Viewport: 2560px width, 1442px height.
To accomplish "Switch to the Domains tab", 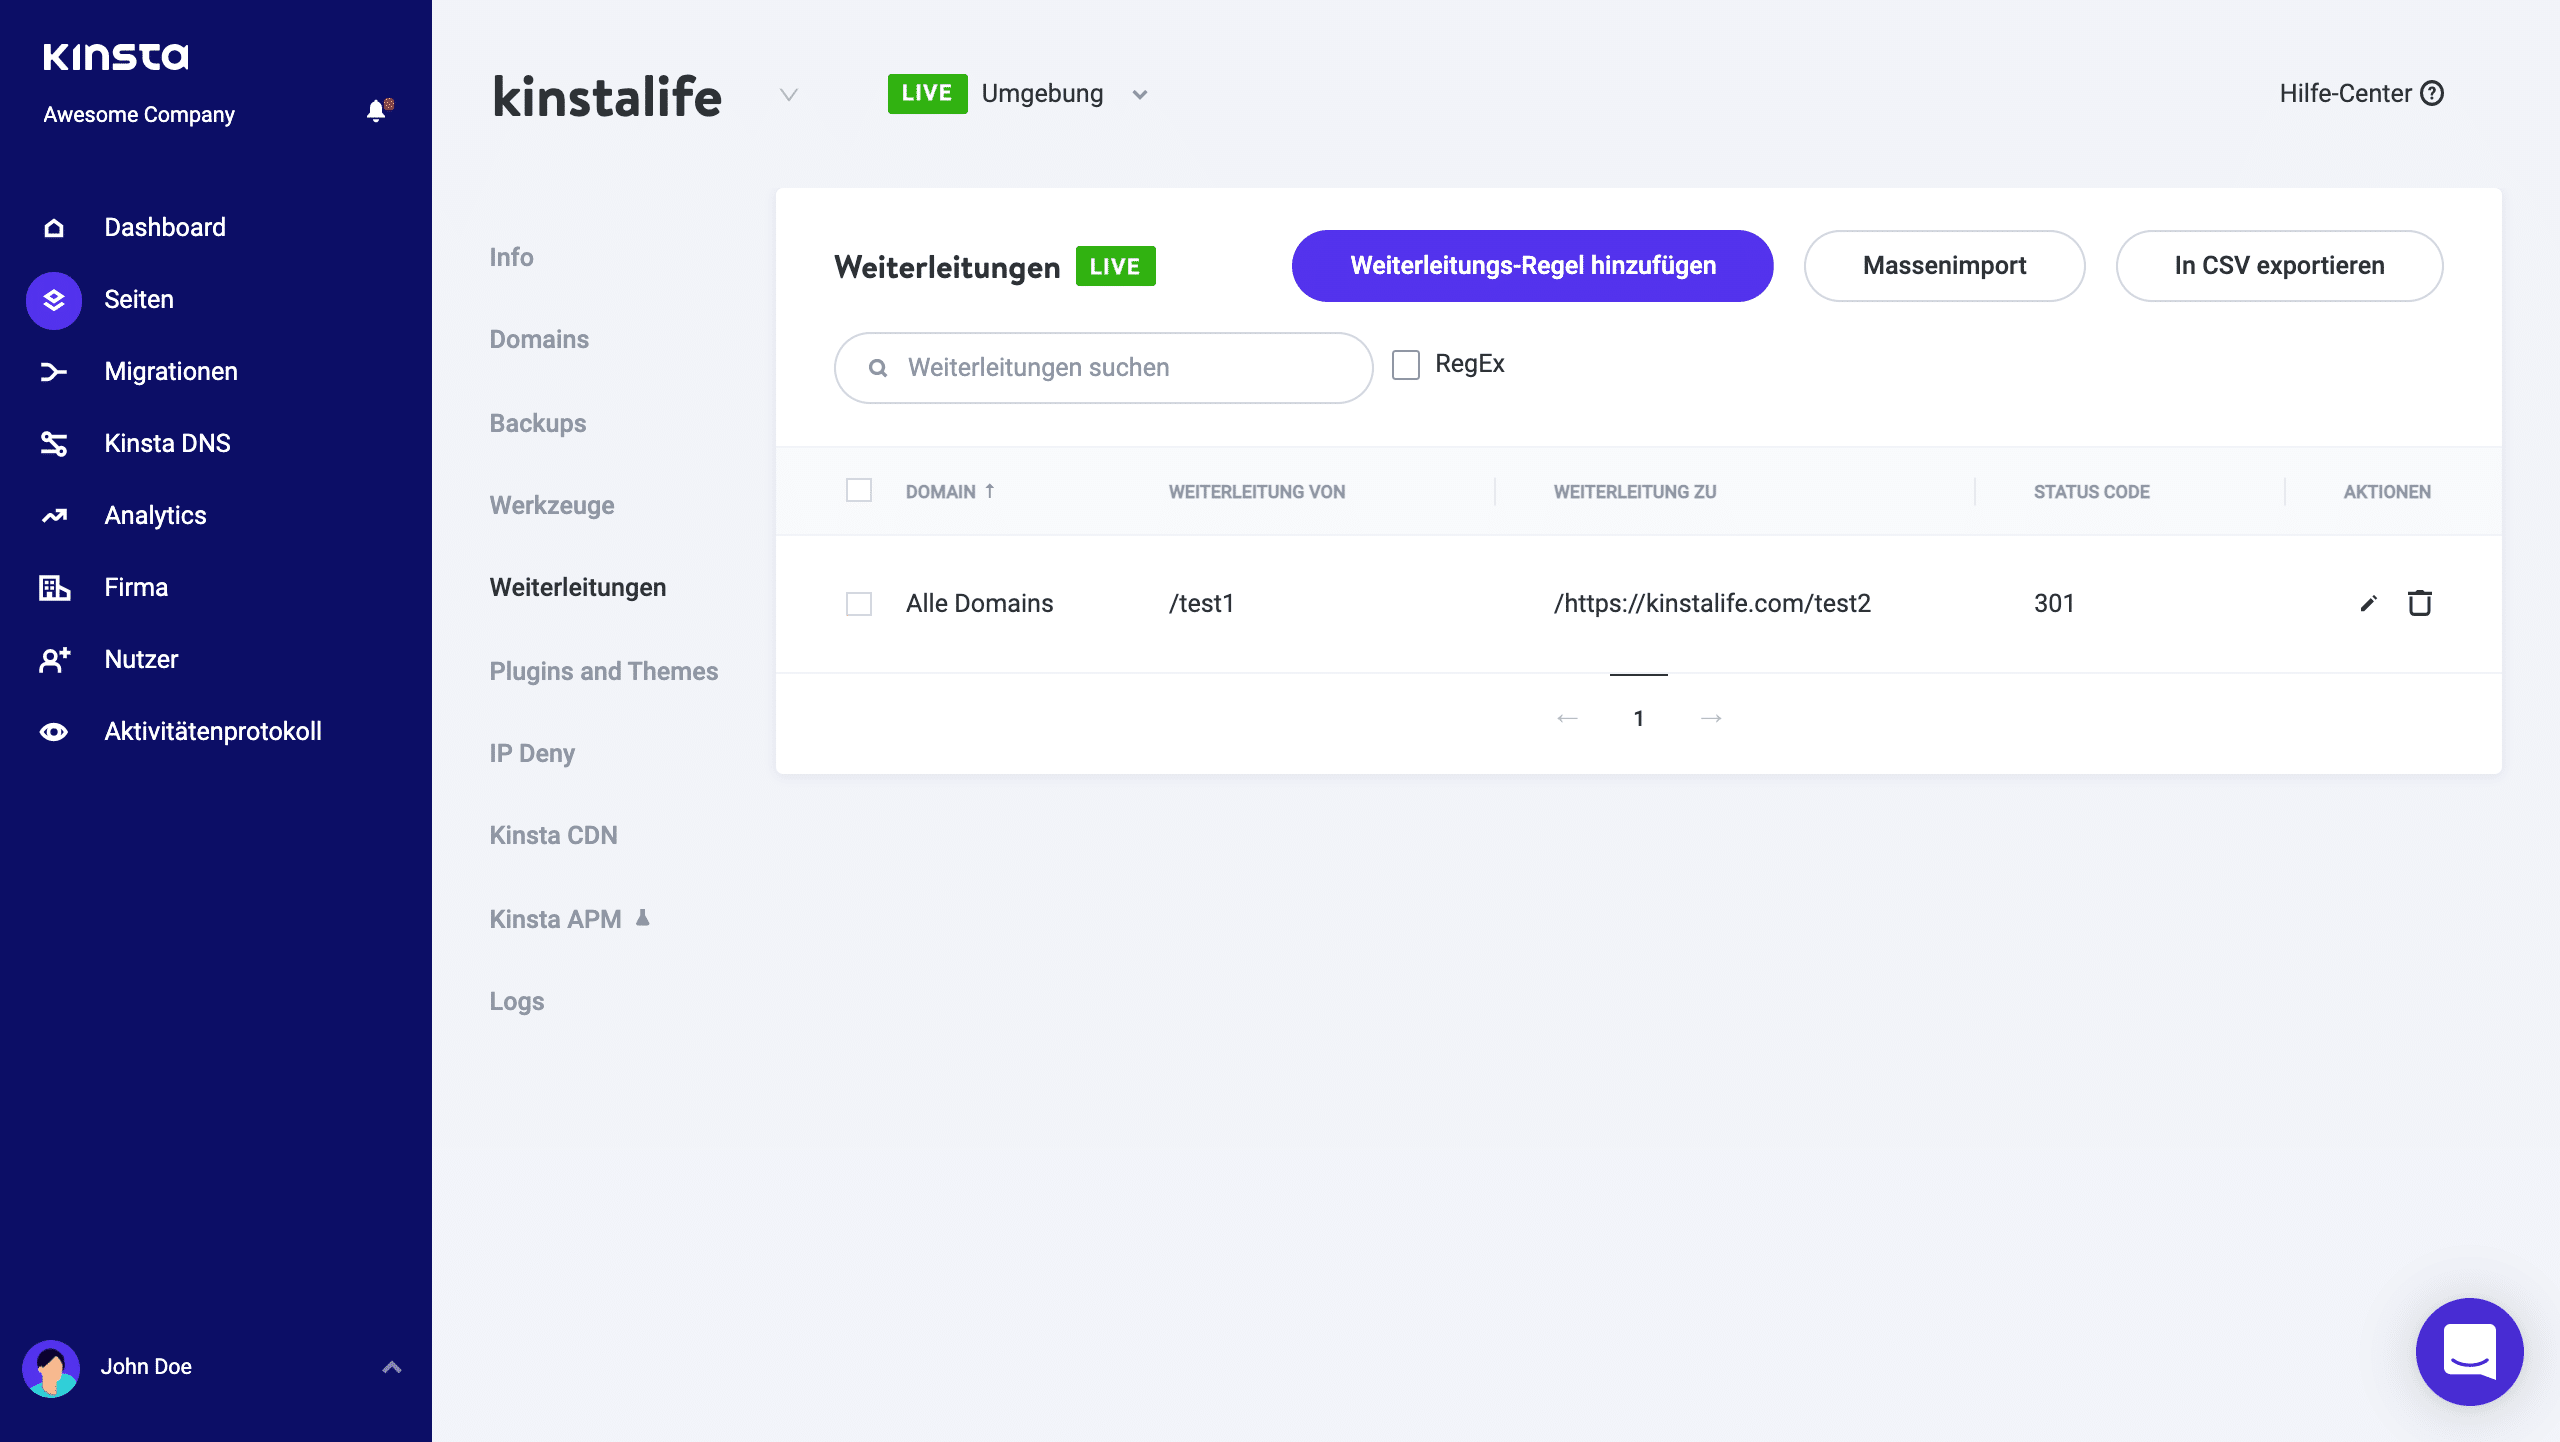I will point(539,339).
